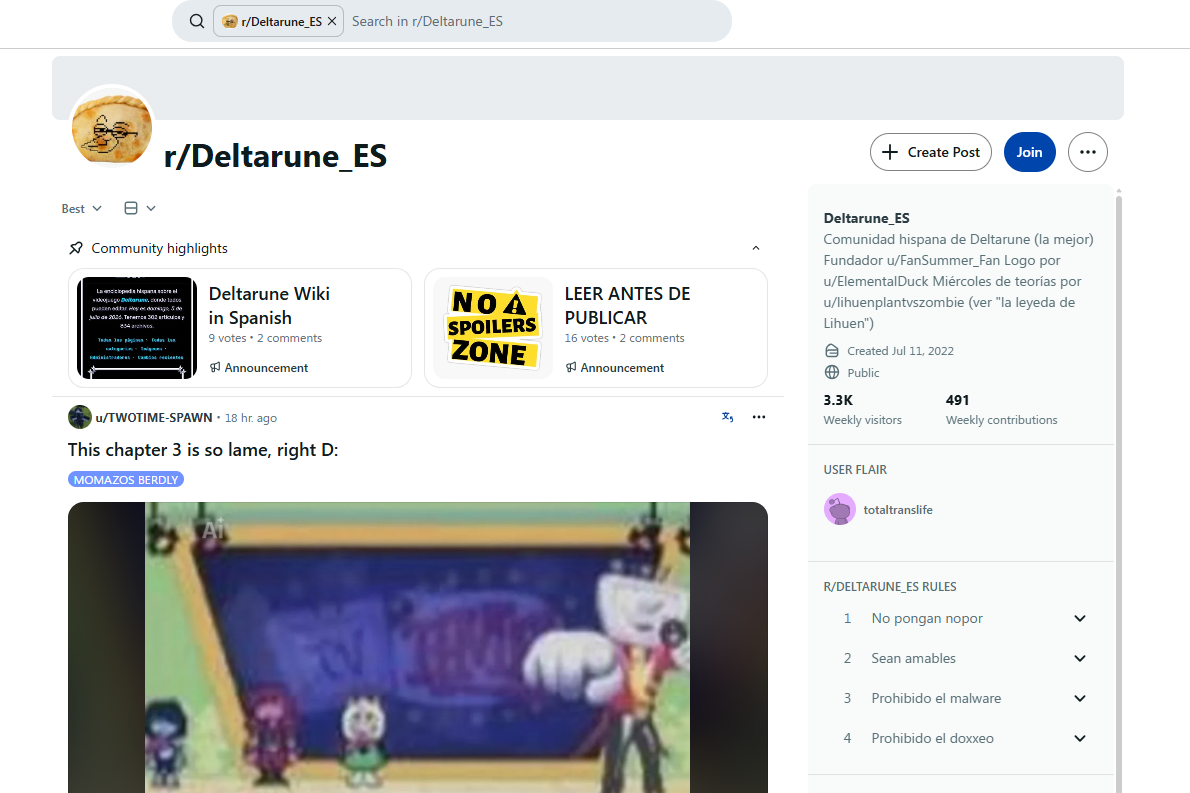Screen dimensions: 1190x793
Task: Click the Announcement tag on LEER ANTES
Action: pyautogui.click(x=615, y=367)
